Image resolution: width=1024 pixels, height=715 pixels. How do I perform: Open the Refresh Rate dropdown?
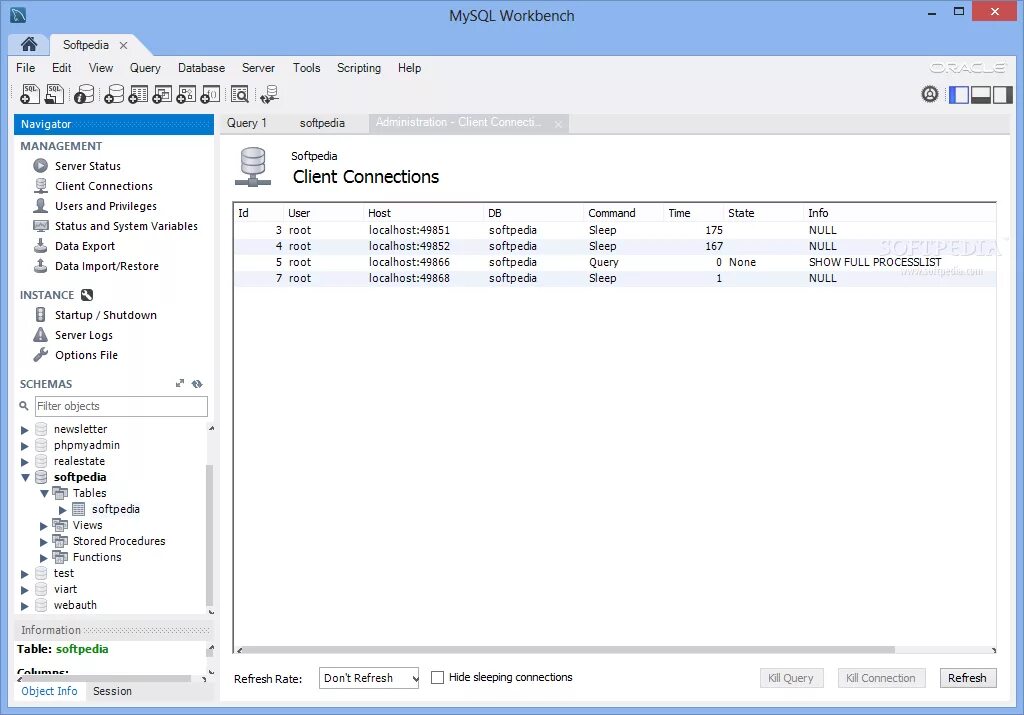tap(369, 678)
